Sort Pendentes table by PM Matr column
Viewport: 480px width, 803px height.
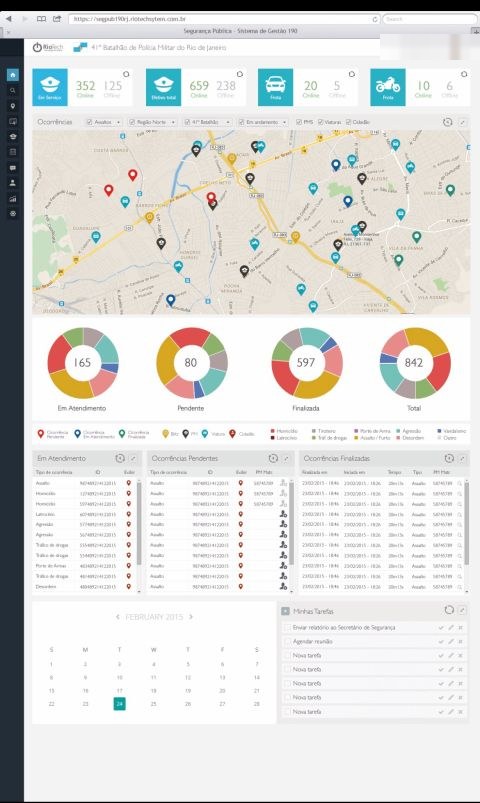click(263, 472)
